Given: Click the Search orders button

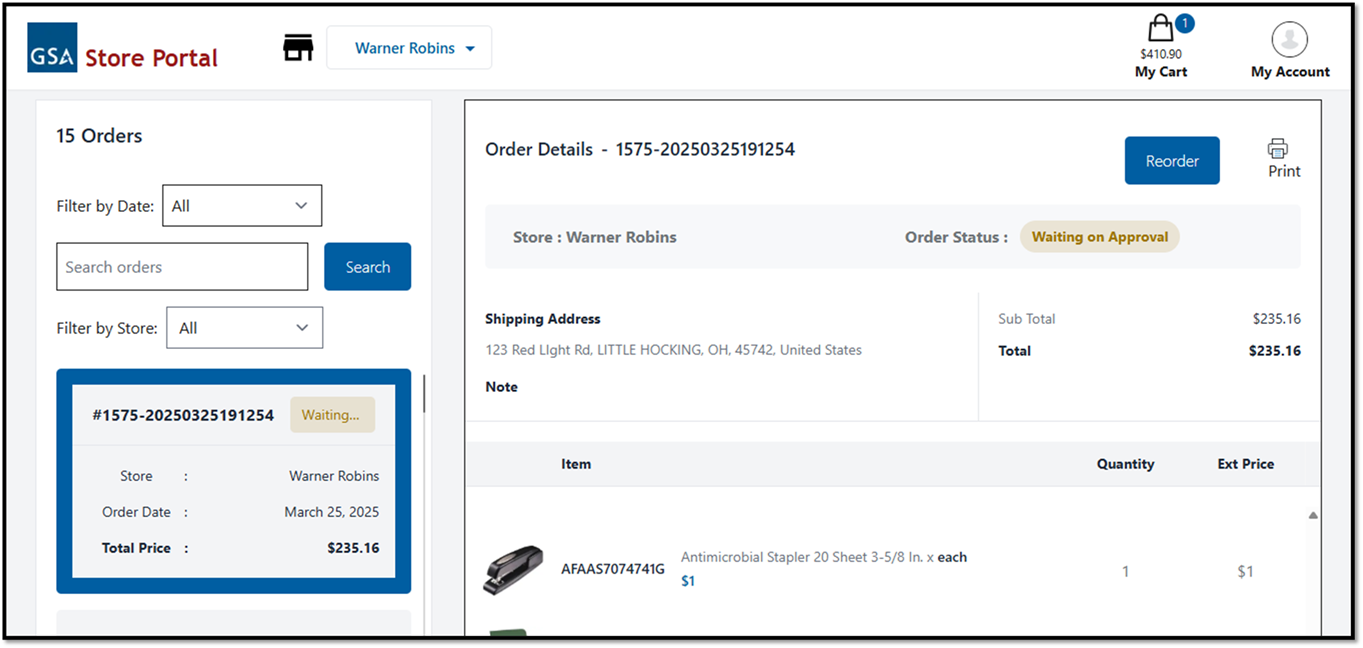Looking at the screenshot, I should pos(367,267).
